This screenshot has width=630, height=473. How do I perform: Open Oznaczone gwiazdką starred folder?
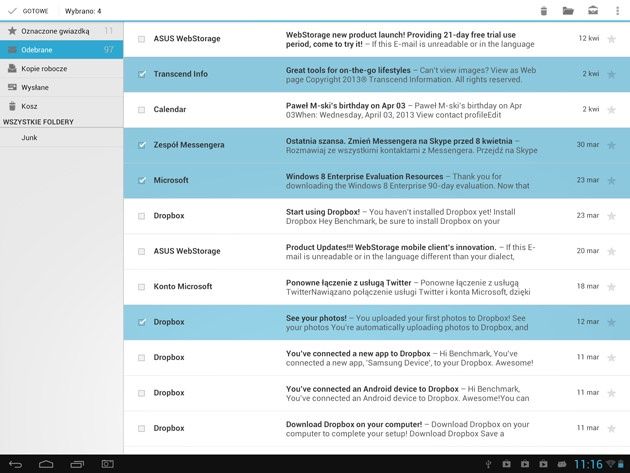[x=61, y=31]
